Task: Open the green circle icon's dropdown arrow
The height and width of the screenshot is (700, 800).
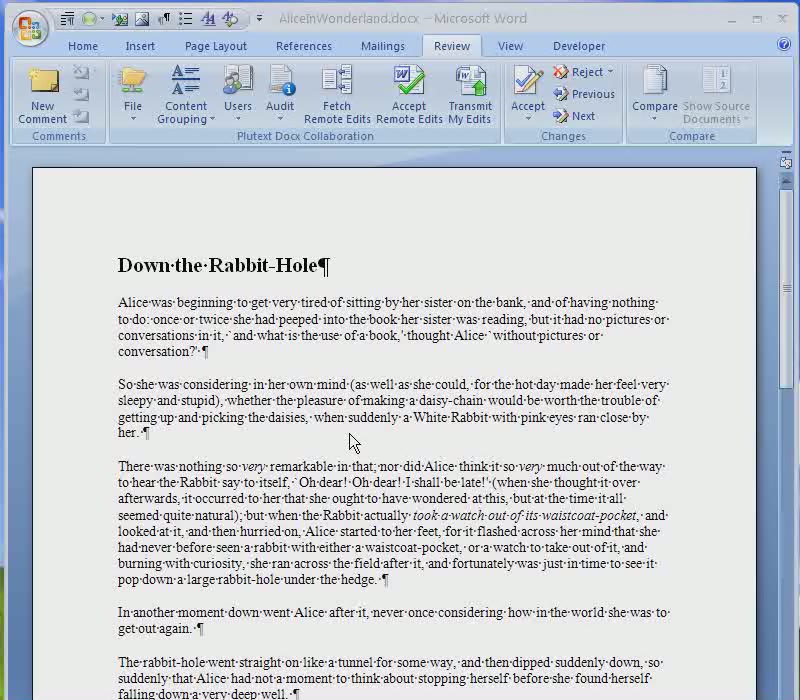Action: coord(102,19)
